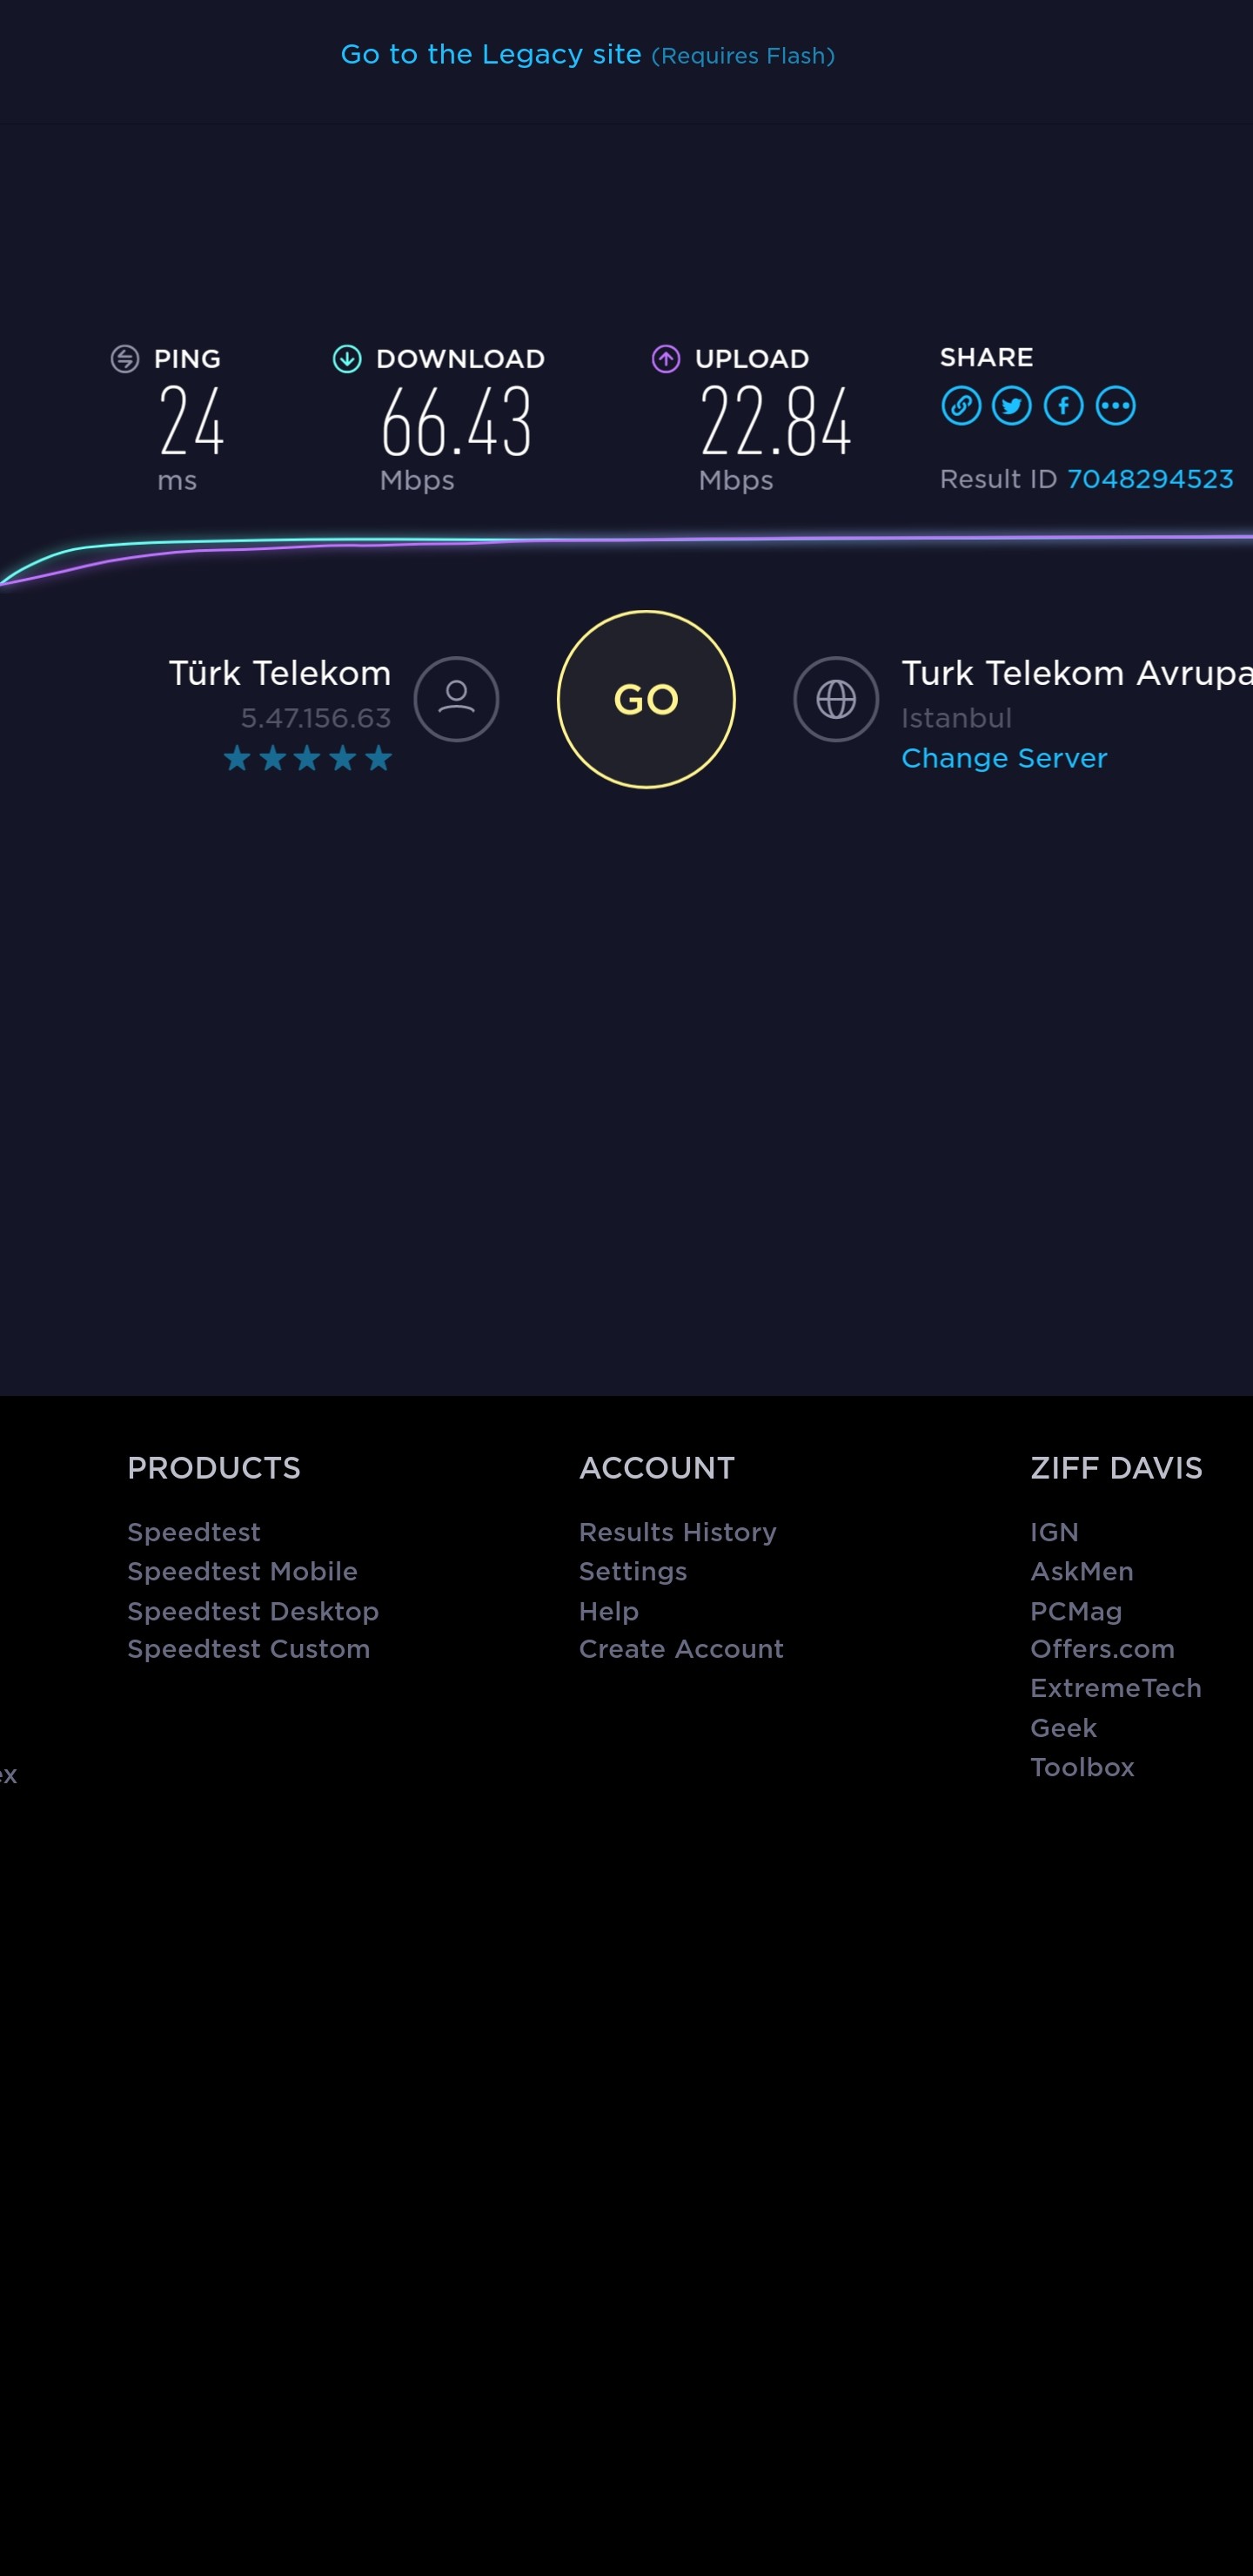Share result via Facebook icon
1253x2576 pixels.
[1064, 406]
